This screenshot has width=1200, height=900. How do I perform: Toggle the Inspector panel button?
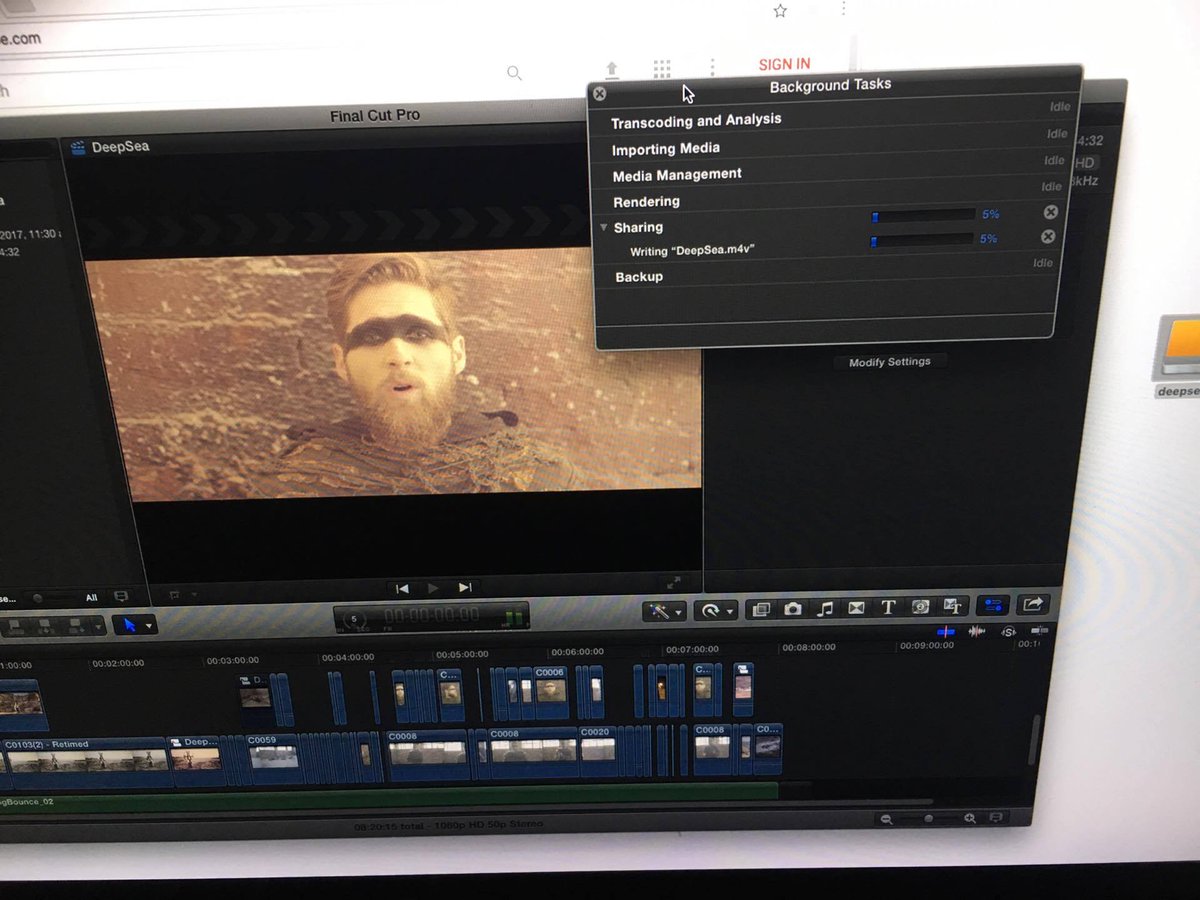pyautogui.click(x=993, y=605)
